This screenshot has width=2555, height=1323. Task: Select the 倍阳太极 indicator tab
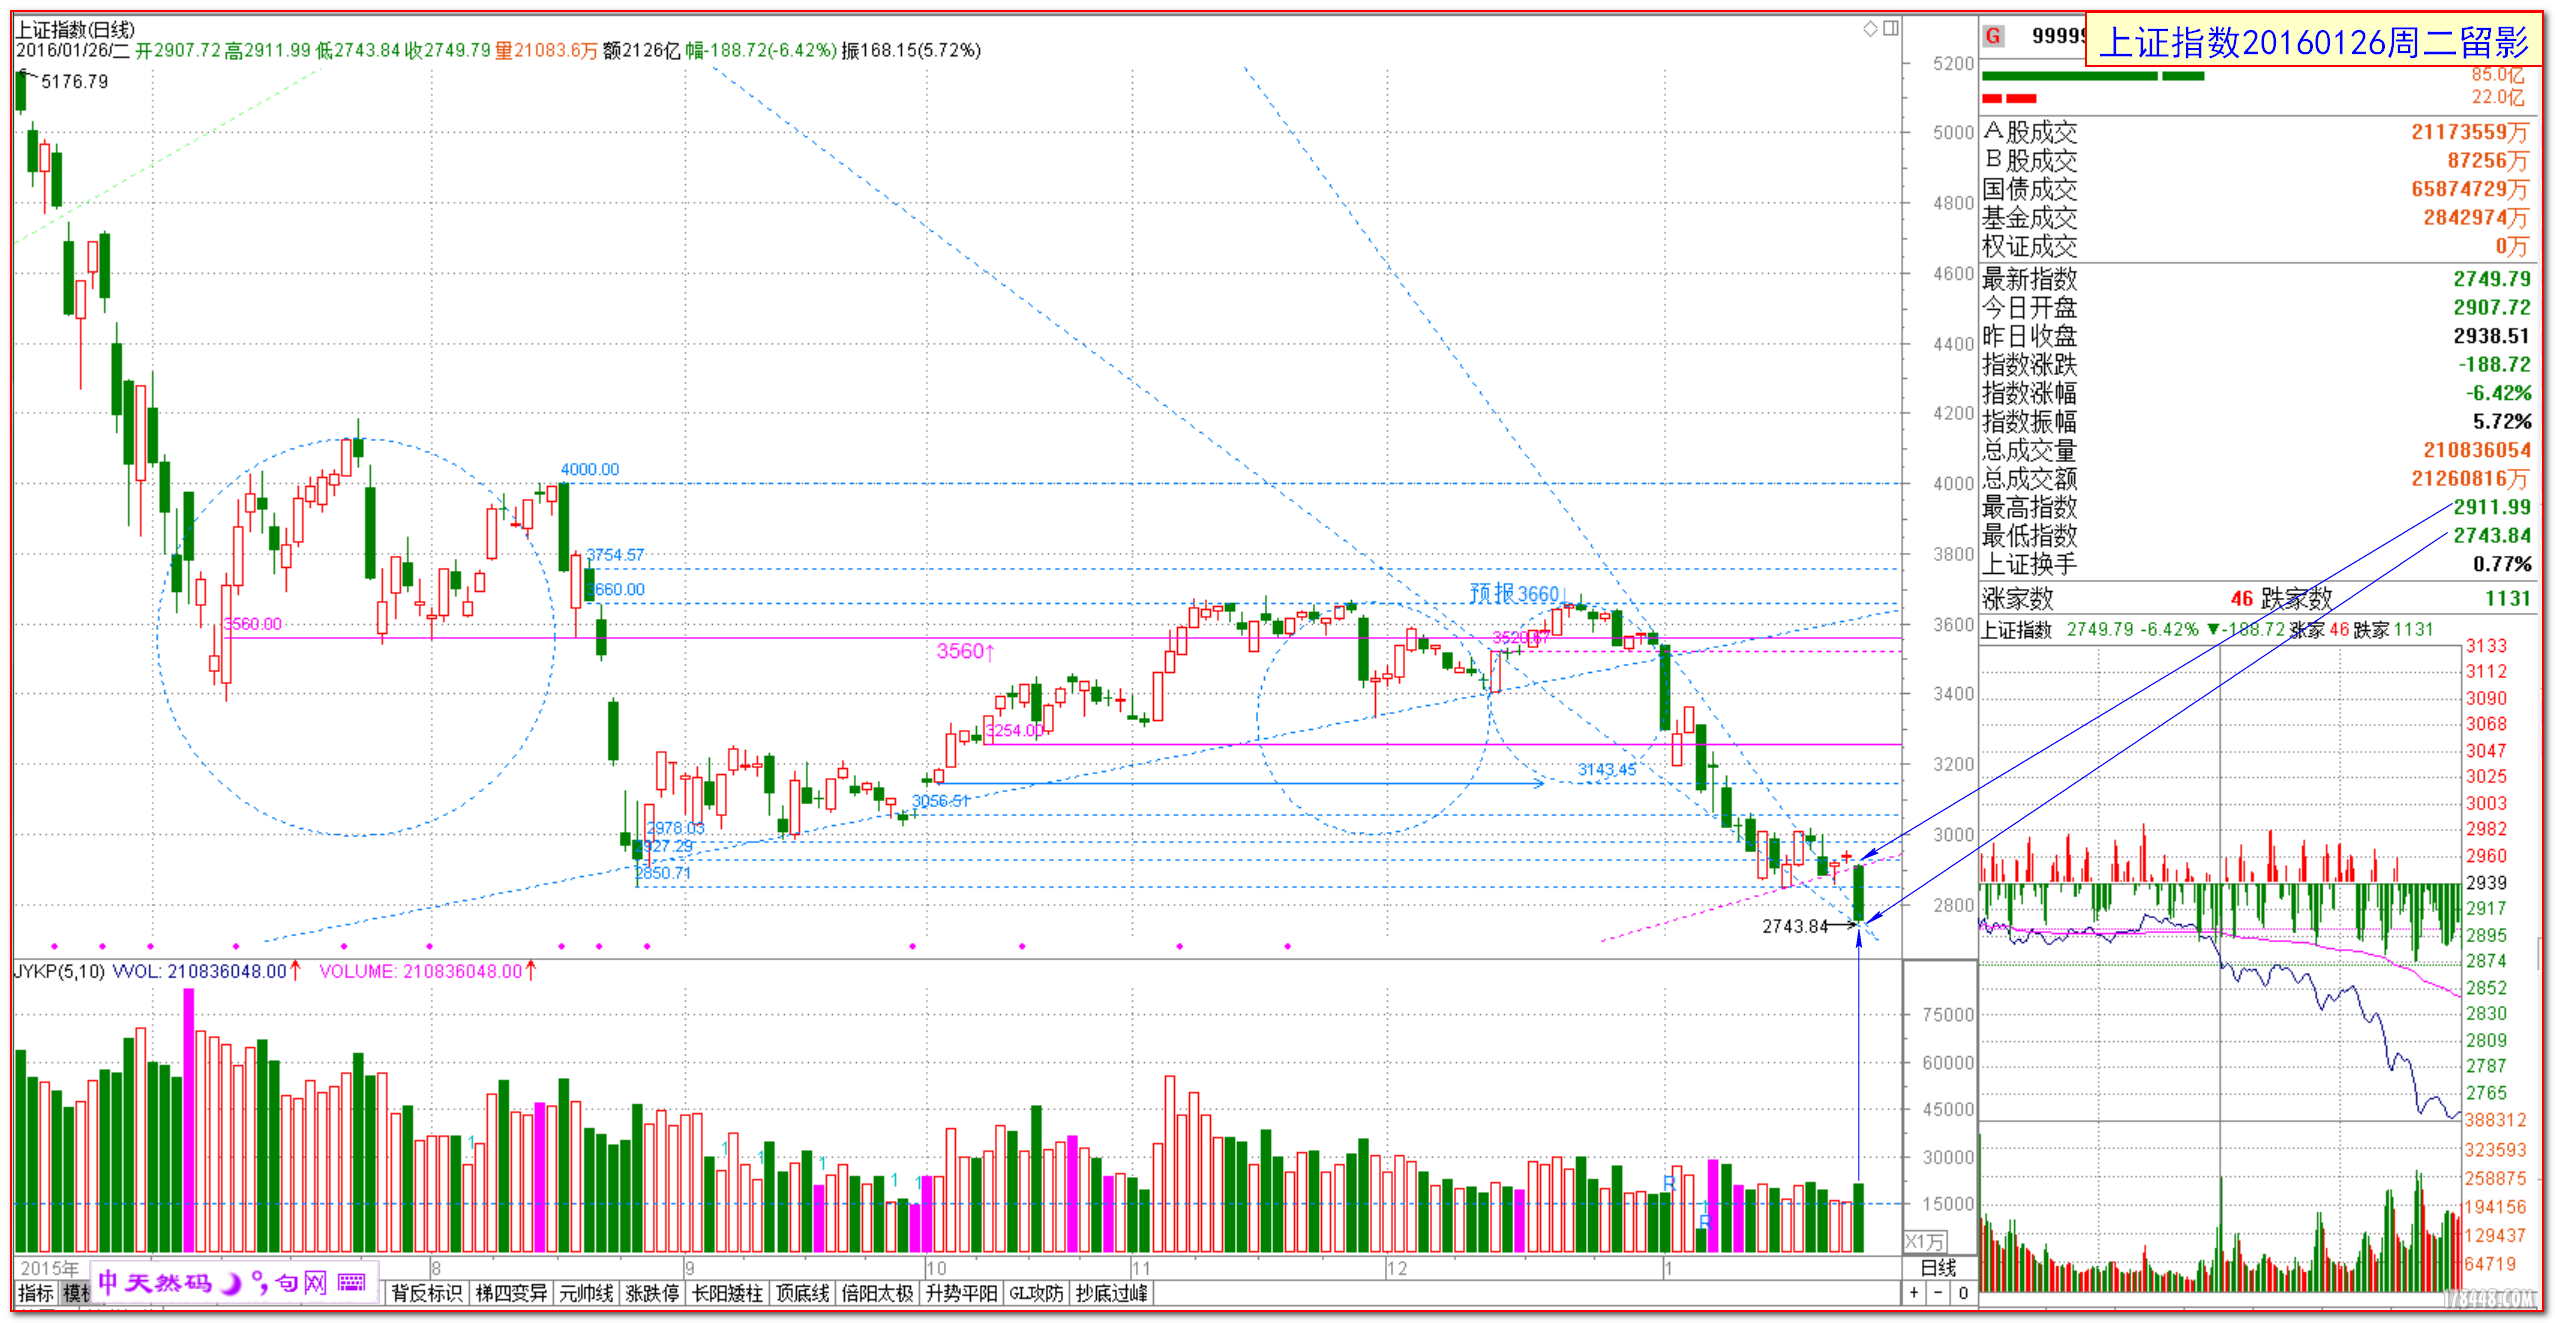[x=877, y=1293]
